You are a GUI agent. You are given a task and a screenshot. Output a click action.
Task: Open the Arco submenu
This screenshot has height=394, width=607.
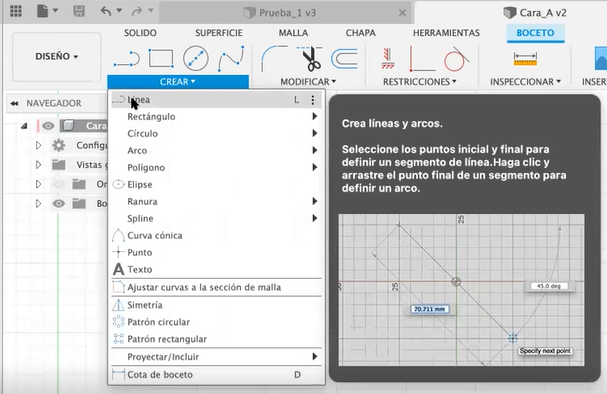pyautogui.click(x=217, y=151)
